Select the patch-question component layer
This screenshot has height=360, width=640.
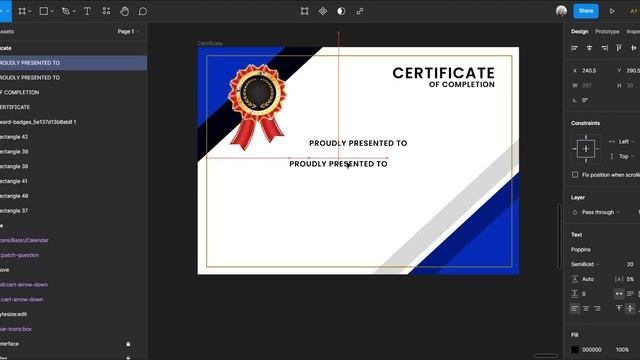[x=73, y=255]
